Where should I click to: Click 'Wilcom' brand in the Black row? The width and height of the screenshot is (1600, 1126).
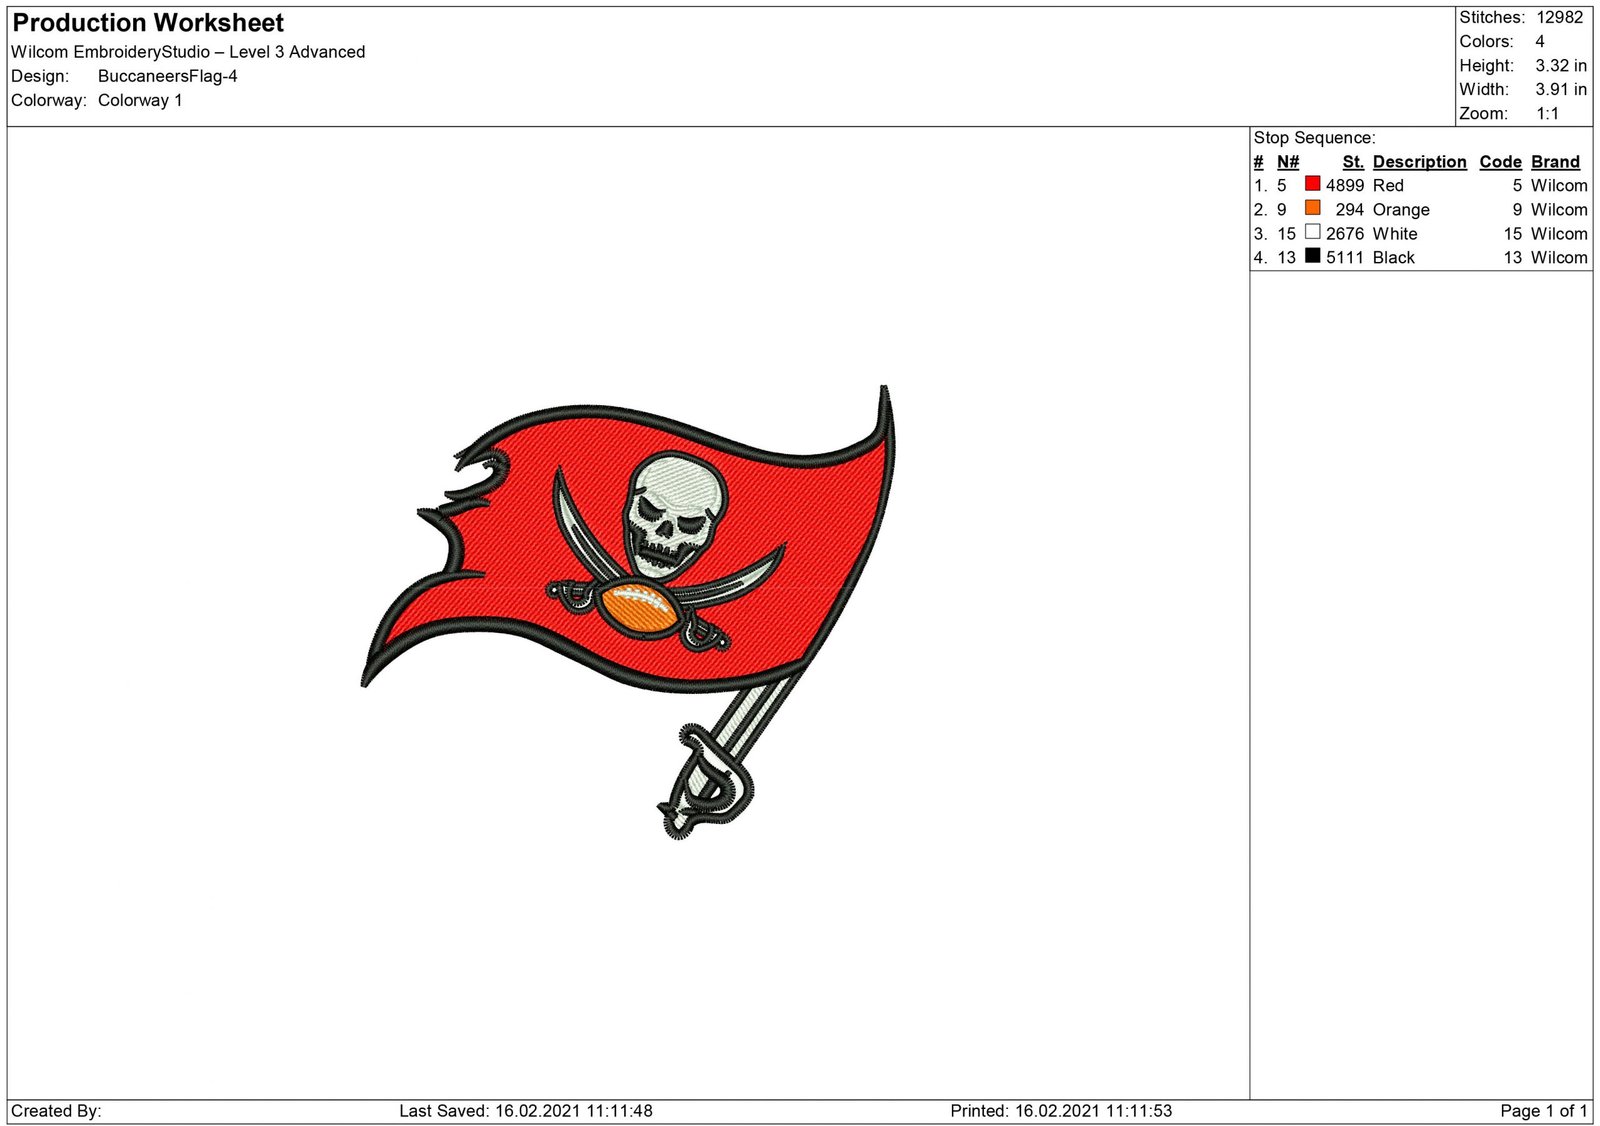1559,257
